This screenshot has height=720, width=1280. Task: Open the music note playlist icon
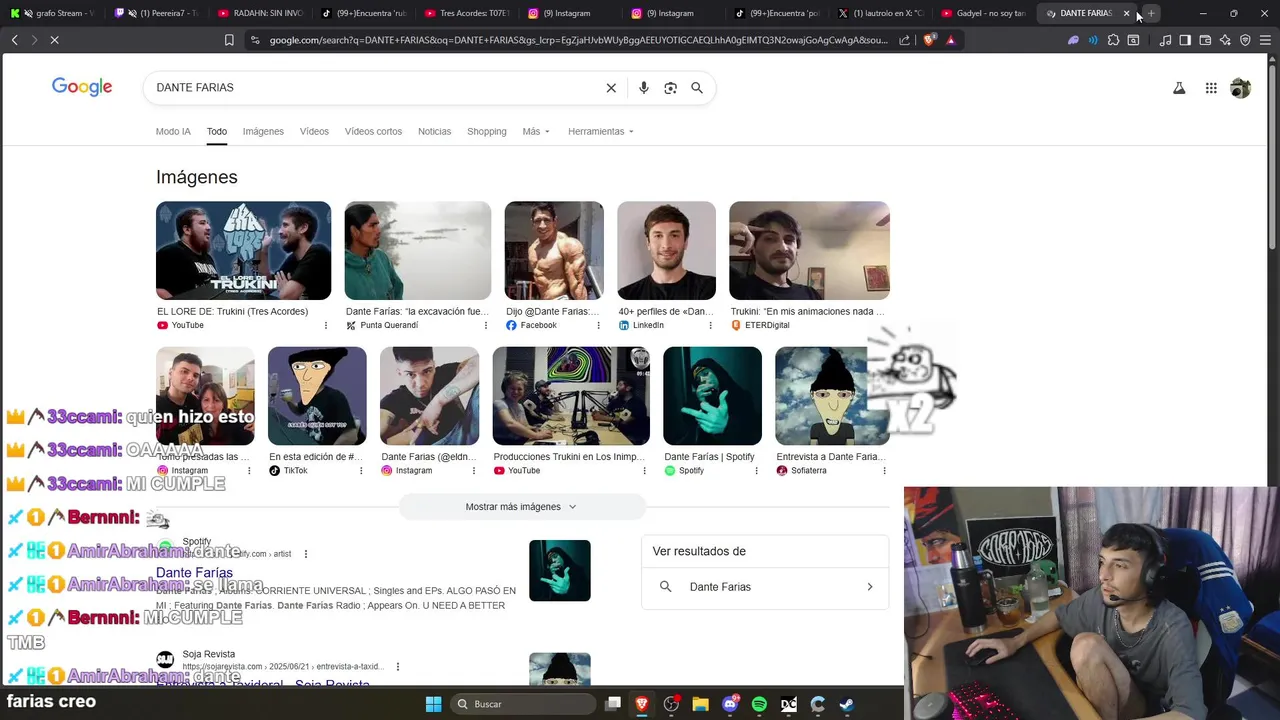tap(1165, 40)
